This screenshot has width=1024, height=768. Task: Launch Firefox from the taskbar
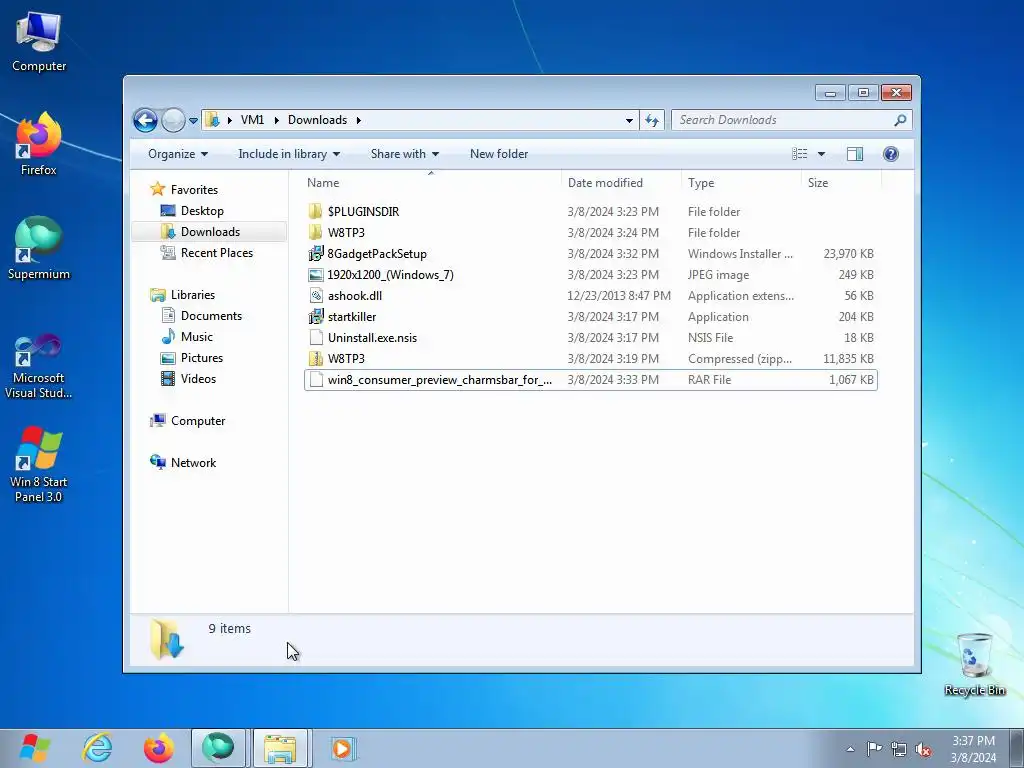tap(159, 748)
